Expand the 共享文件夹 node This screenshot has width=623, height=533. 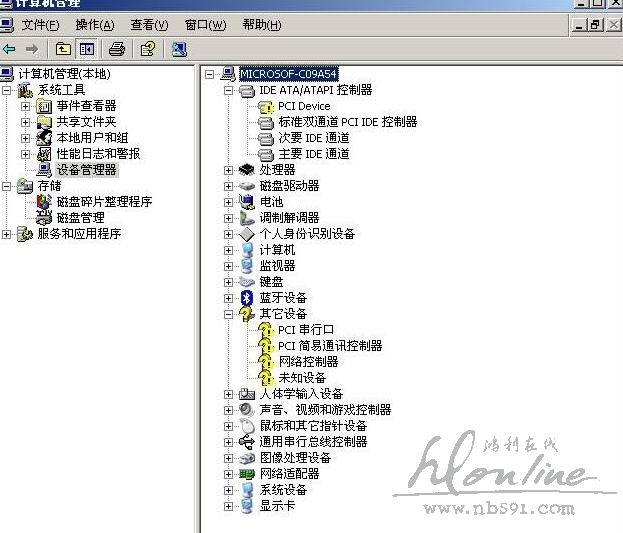pyautogui.click(x=25, y=122)
